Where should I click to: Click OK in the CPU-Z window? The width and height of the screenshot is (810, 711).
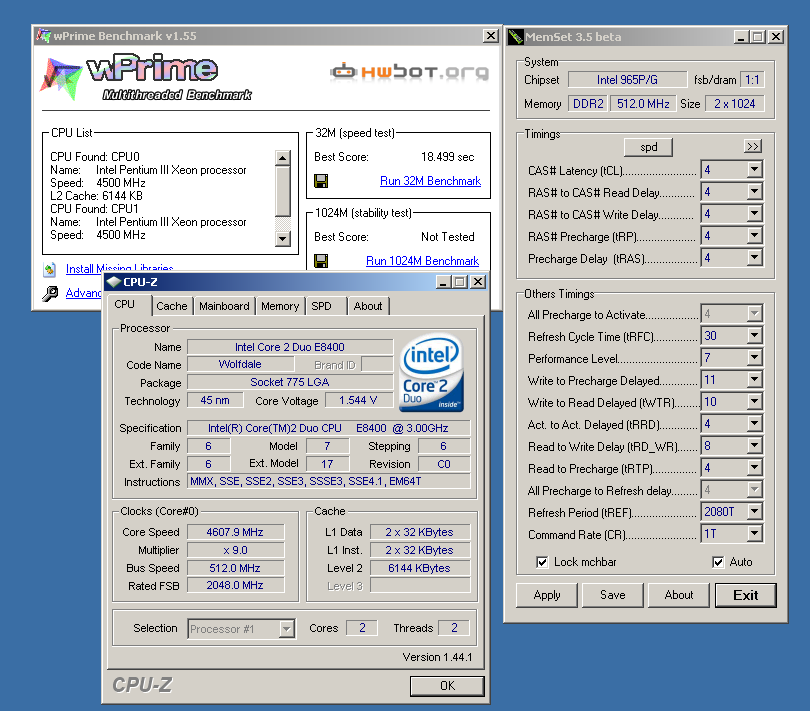coord(447,686)
